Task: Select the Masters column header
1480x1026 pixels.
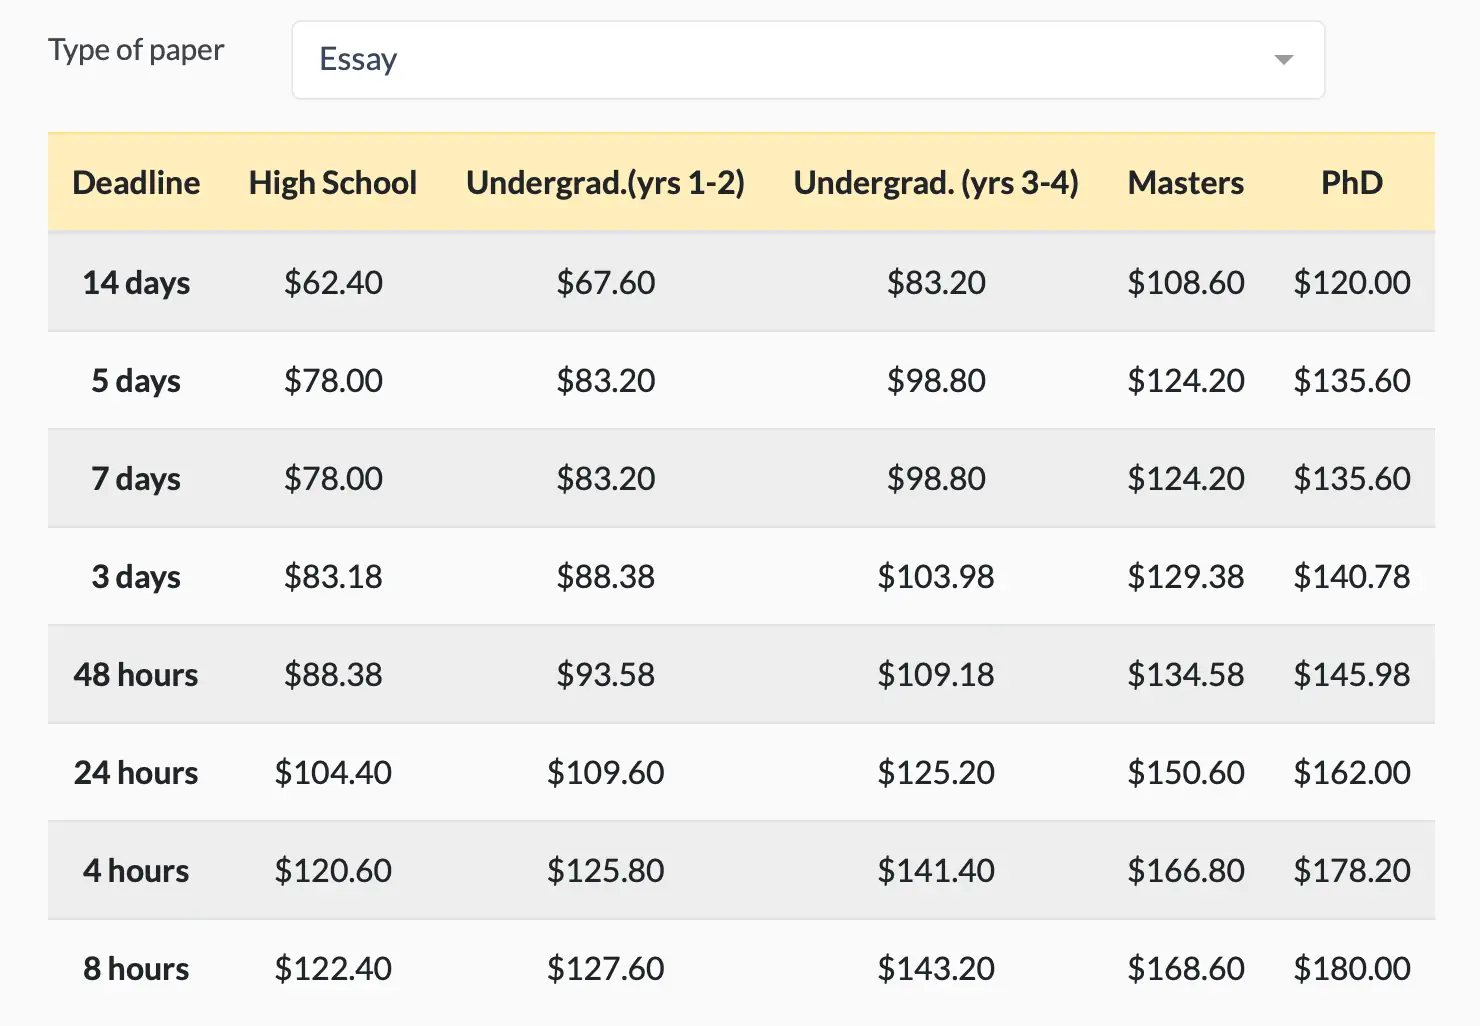Action: pyautogui.click(x=1186, y=182)
